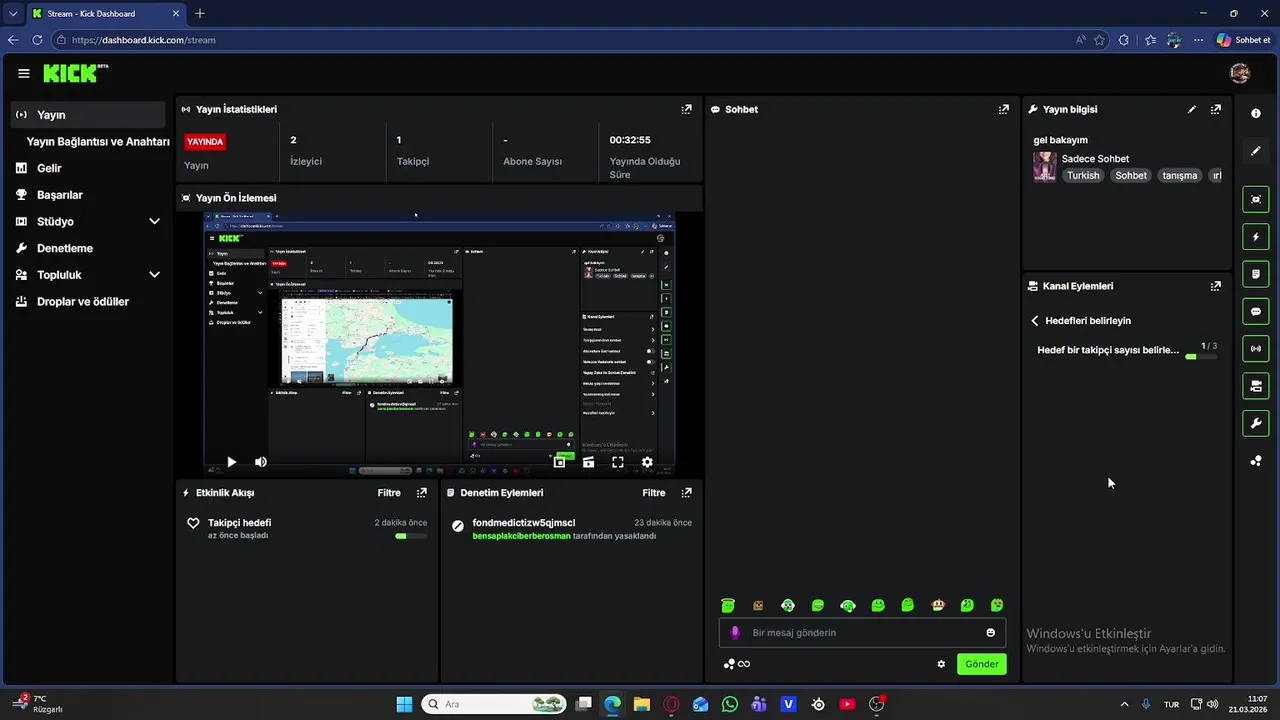Click the follower goal progress bar in Kanal Eylemleri
The height and width of the screenshot is (720, 1280).
[1201, 357]
